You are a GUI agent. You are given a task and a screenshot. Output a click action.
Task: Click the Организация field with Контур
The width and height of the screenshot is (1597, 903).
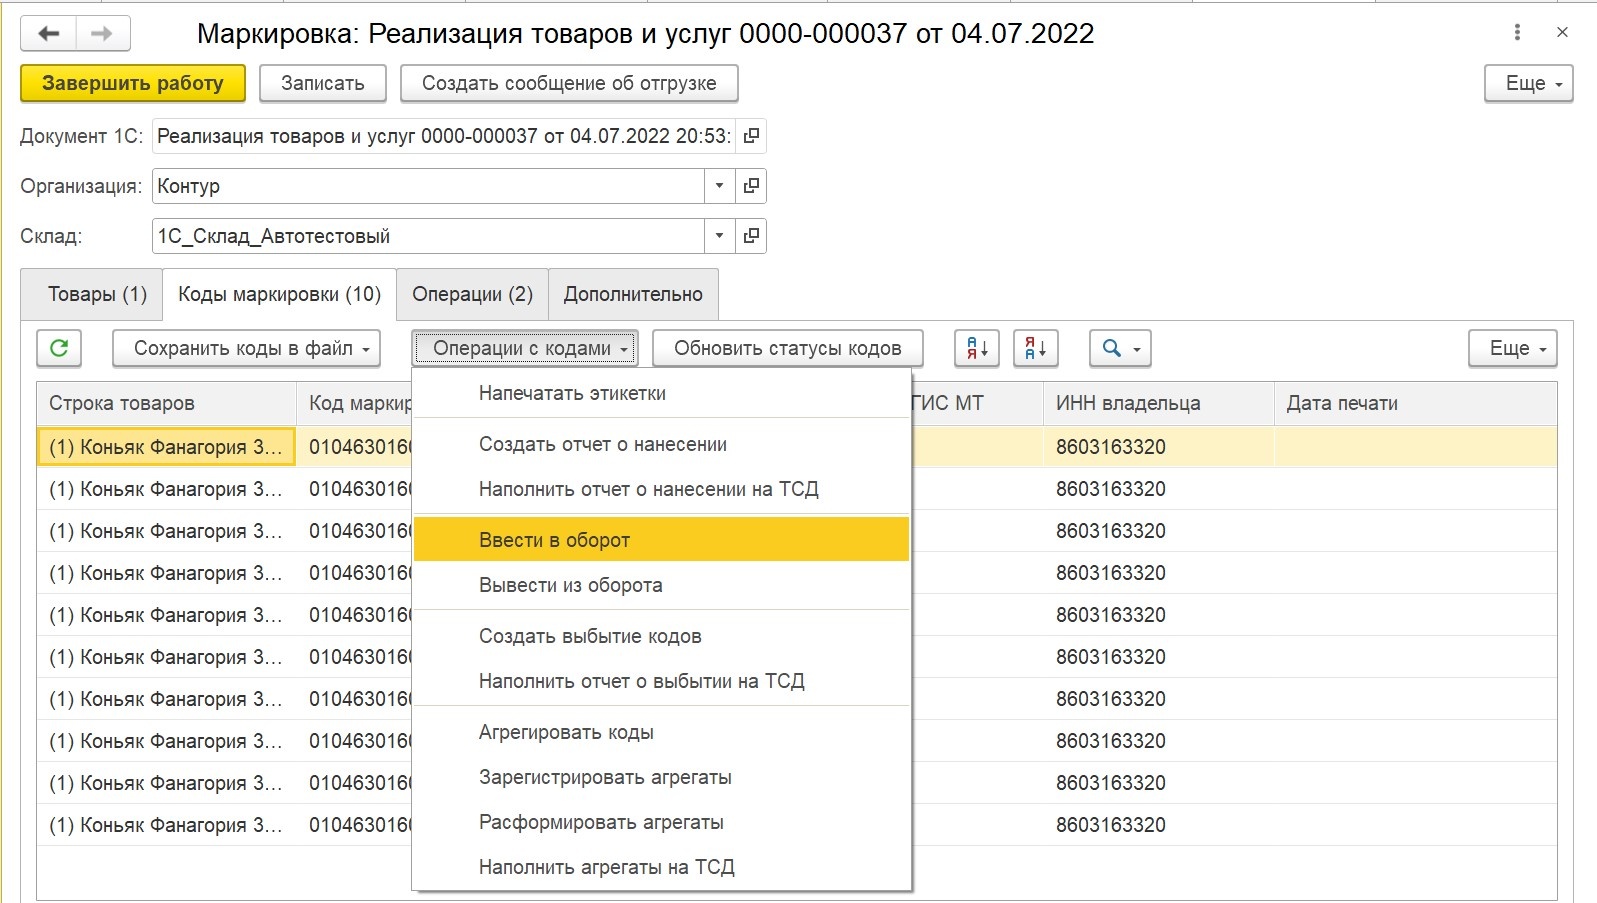[428, 186]
